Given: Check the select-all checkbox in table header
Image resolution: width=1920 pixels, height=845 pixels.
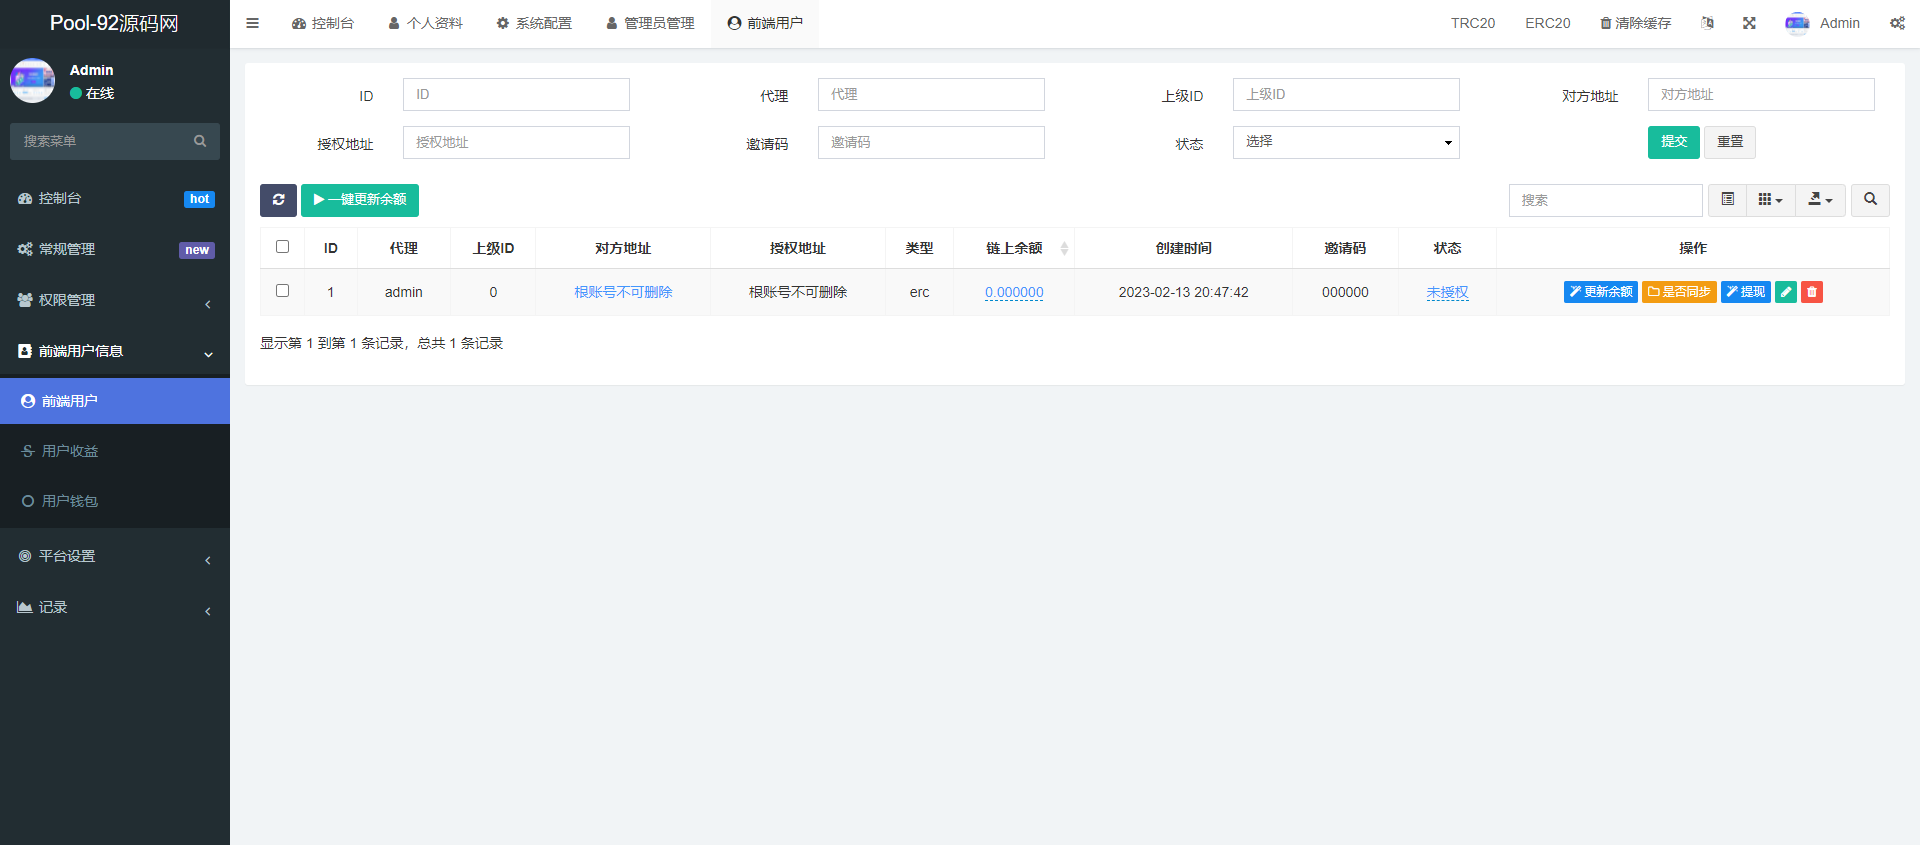Looking at the screenshot, I should click(283, 247).
